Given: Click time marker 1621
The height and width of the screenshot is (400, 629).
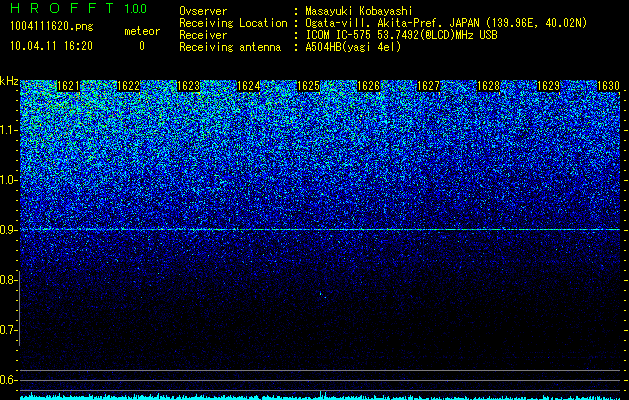Looking at the screenshot, I should (68, 86).
